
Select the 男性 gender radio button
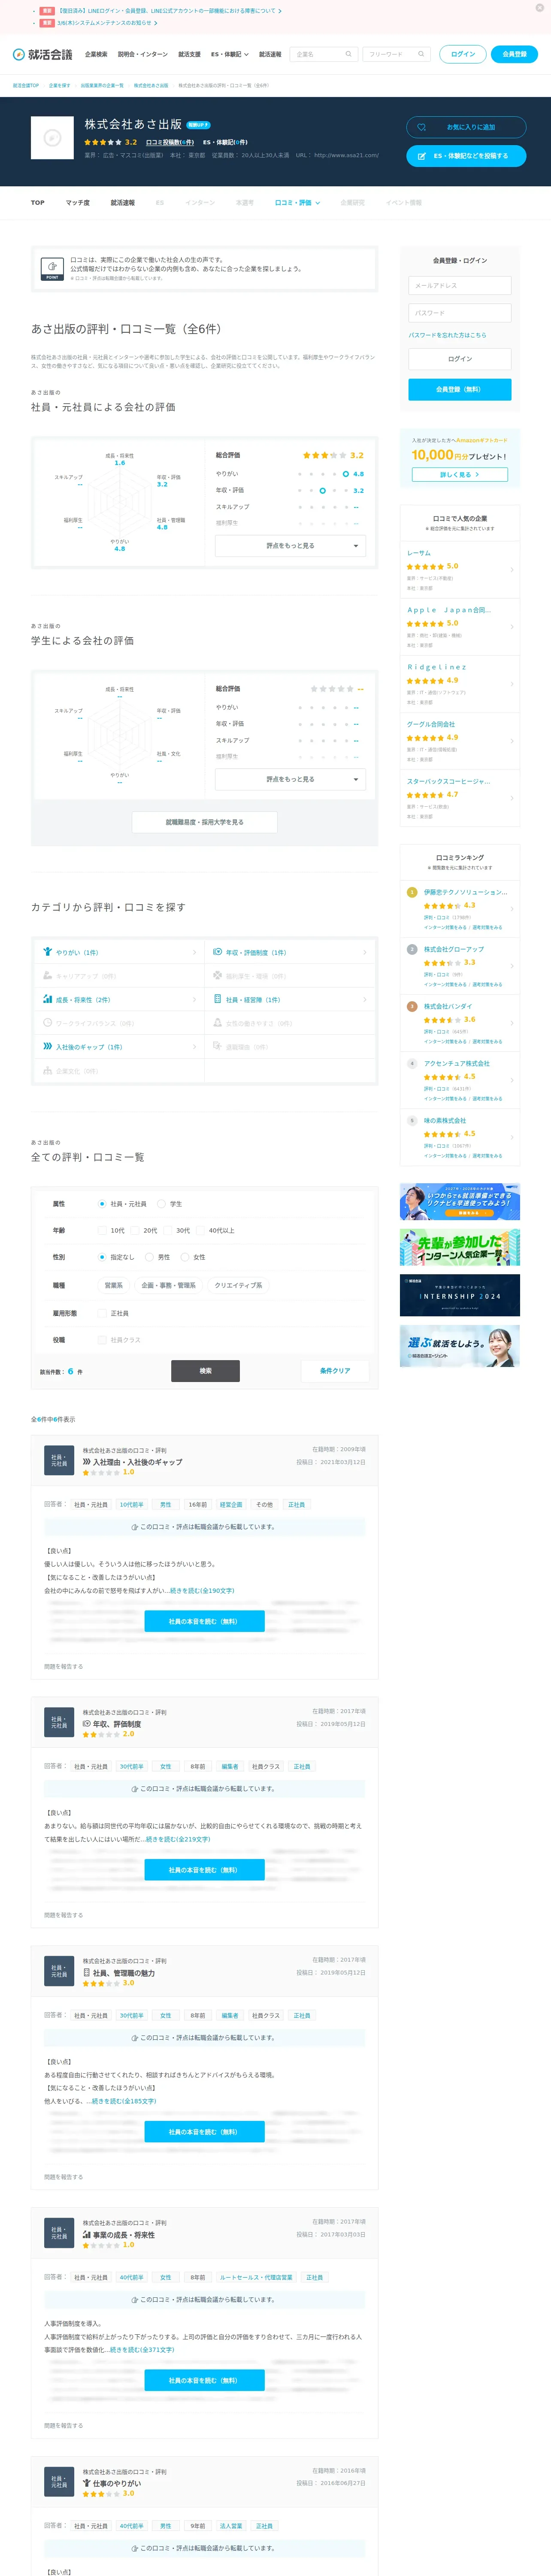point(149,1257)
